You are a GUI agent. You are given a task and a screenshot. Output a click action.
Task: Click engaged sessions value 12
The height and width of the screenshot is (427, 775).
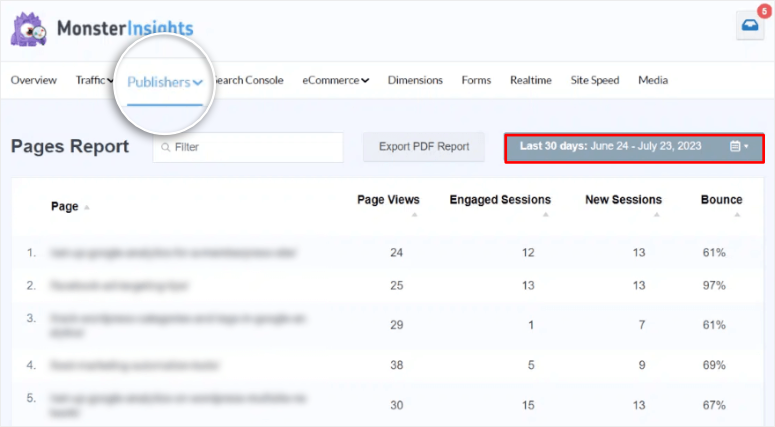(x=528, y=253)
